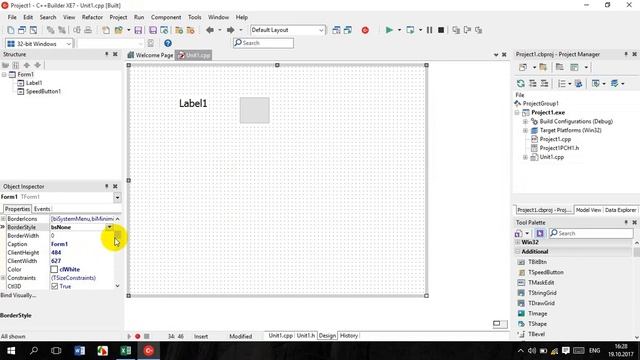
Task: Pause the running program
Action: coord(429,30)
